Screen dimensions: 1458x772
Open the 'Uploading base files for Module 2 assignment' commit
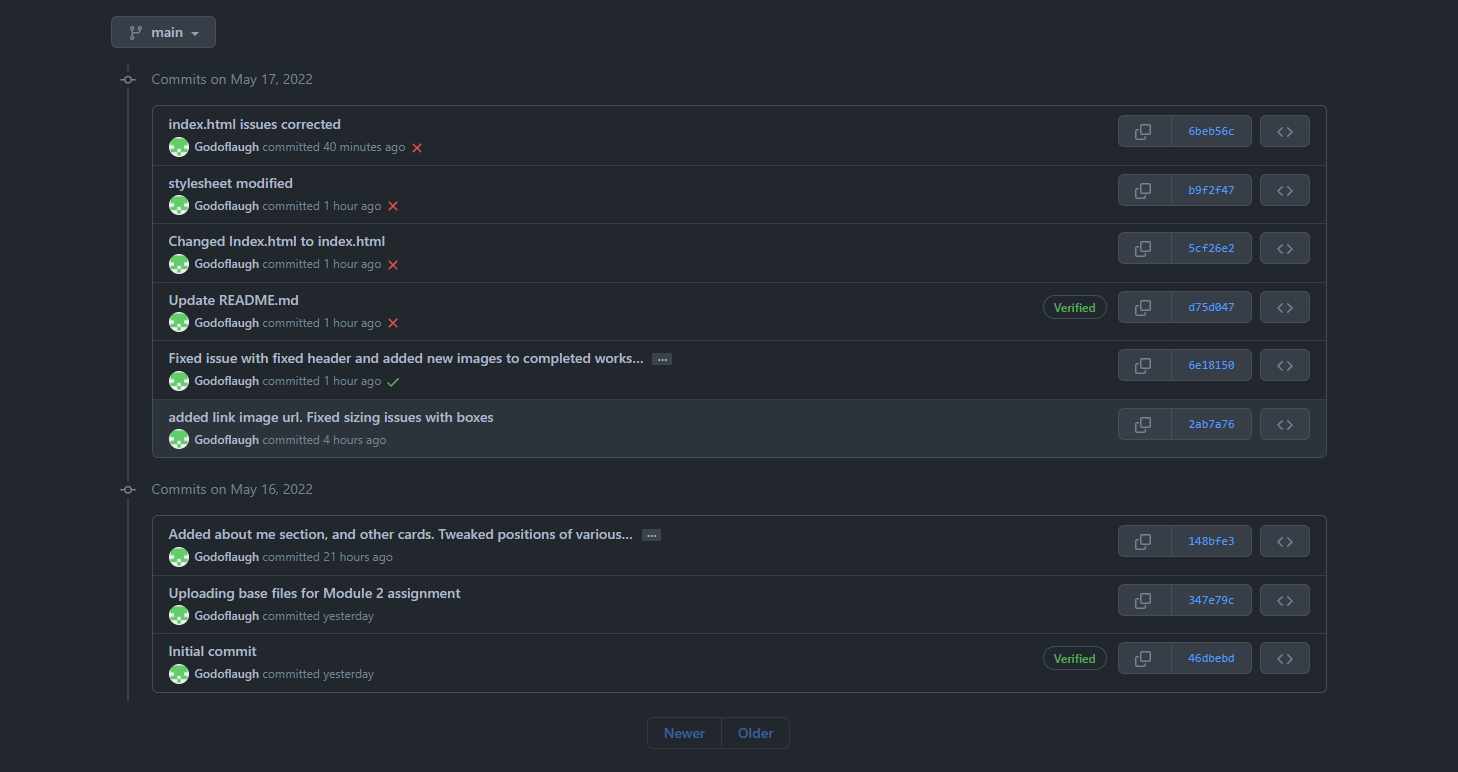coord(314,592)
